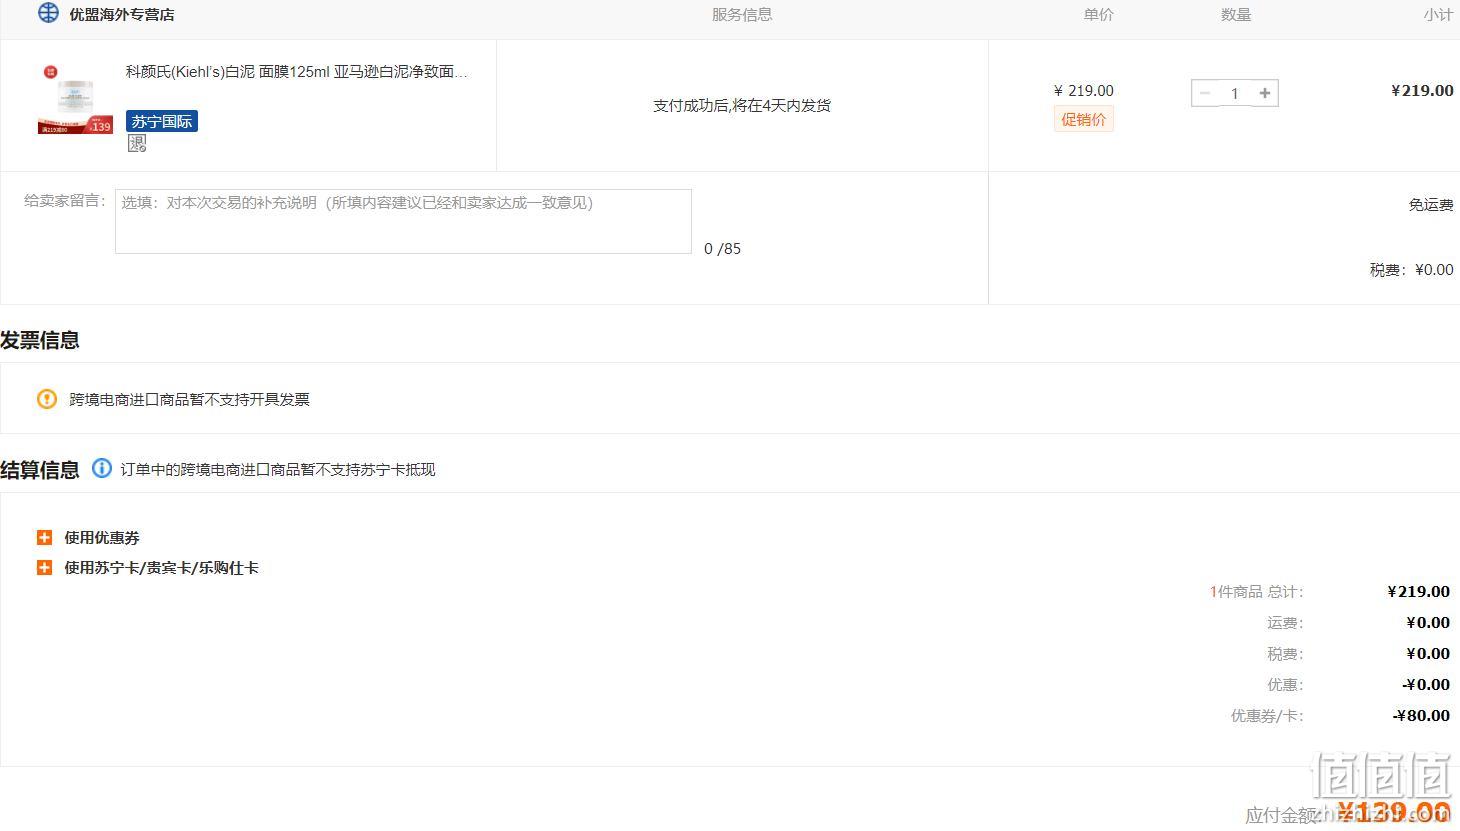Click the 发票信息 section heading
Image resolution: width=1460 pixels, height=831 pixels.
40,340
